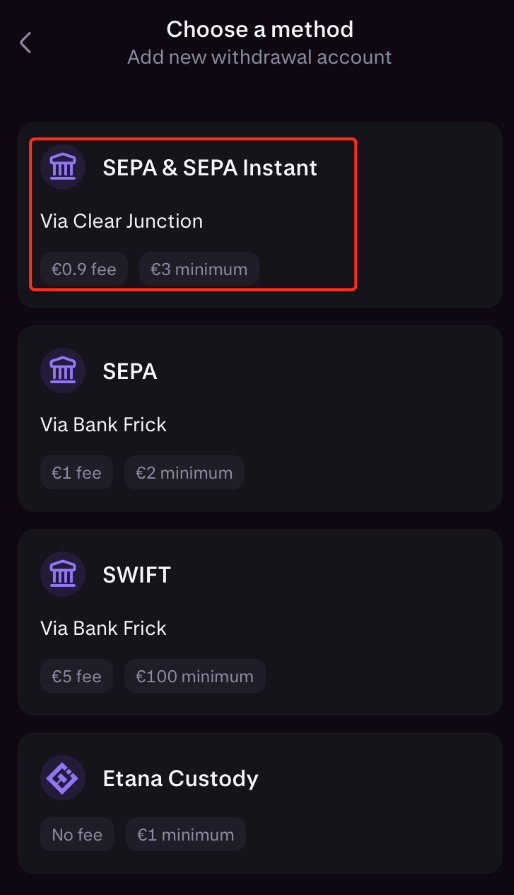Viewport: 514px width, 895px height.
Task: Click the Etana Custody diamond logo icon
Action: coord(63,778)
